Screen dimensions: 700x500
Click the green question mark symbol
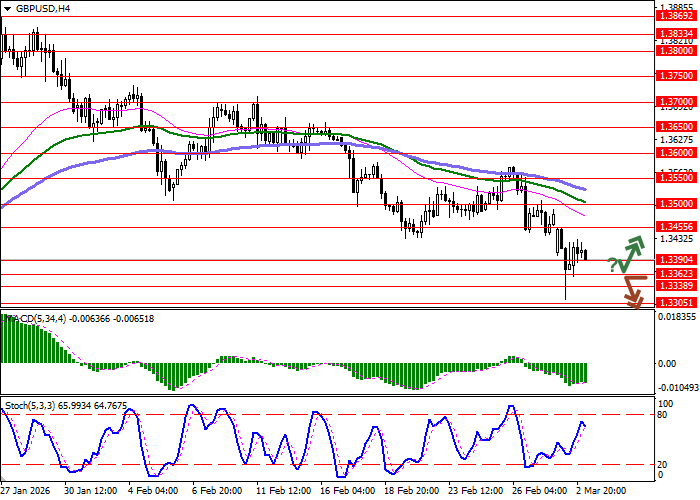click(x=612, y=263)
